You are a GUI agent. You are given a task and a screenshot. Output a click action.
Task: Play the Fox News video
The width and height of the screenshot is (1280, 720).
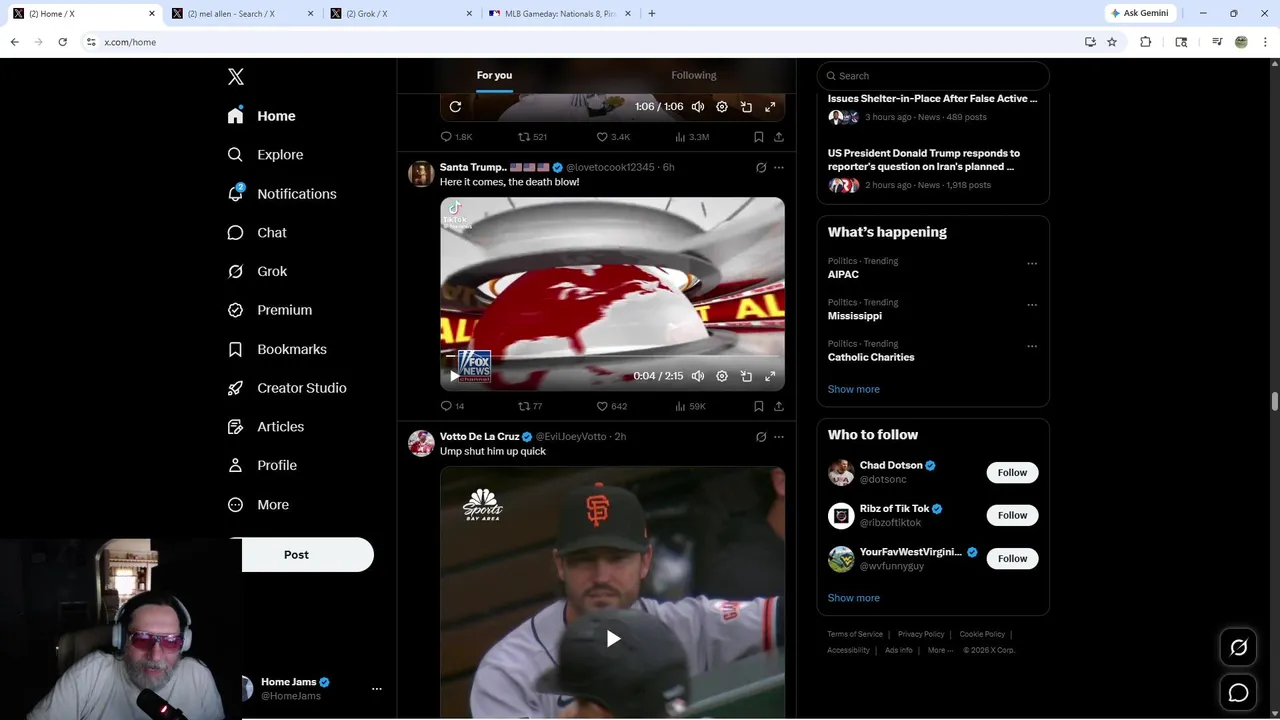[x=455, y=376]
